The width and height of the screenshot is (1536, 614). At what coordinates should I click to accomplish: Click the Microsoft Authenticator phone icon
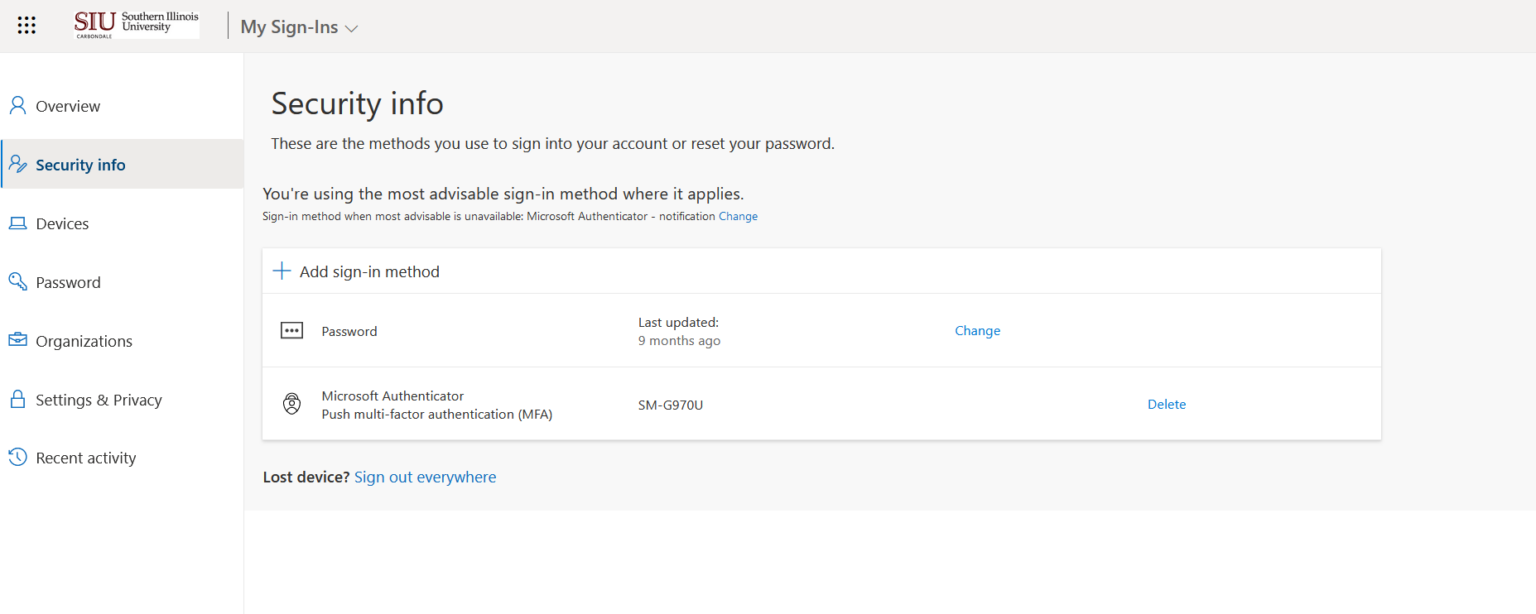point(291,404)
